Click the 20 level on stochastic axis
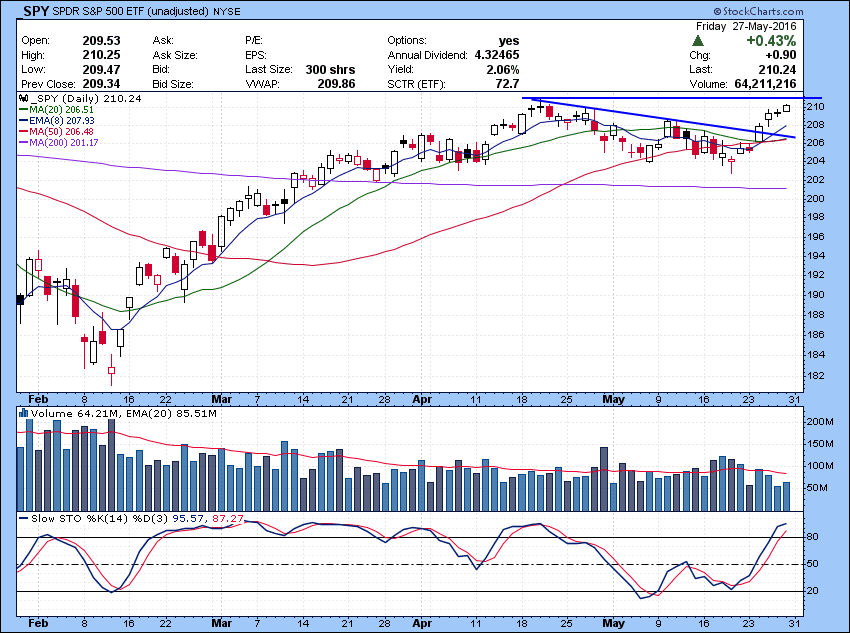 [x=813, y=591]
